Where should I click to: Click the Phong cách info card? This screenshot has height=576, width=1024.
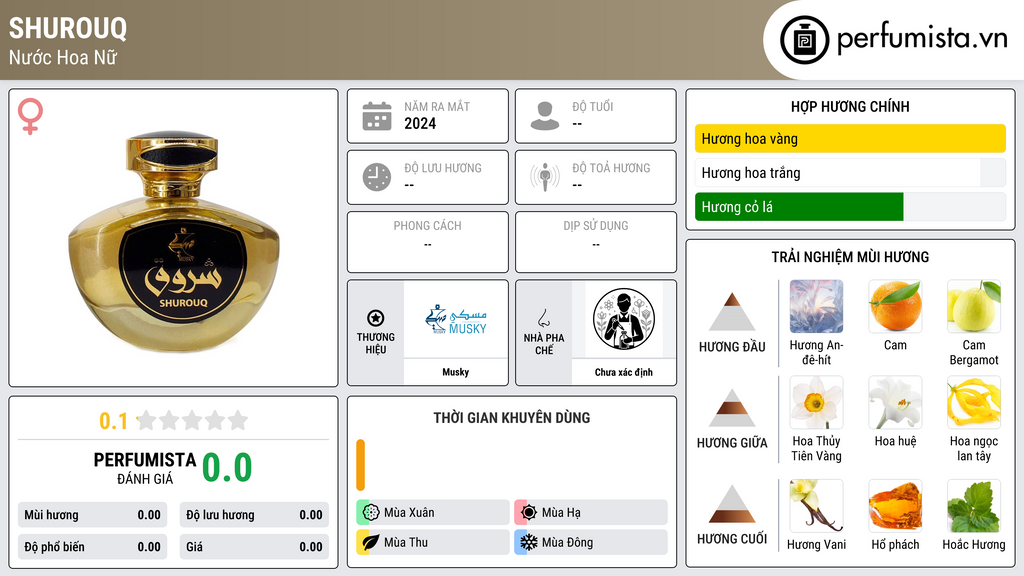(x=428, y=242)
